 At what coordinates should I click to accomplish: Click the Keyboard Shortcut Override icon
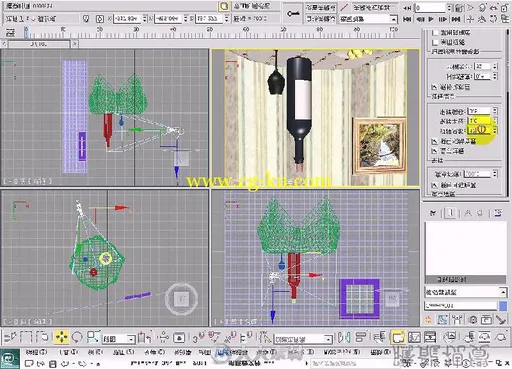pyautogui.click(x=179, y=338)
